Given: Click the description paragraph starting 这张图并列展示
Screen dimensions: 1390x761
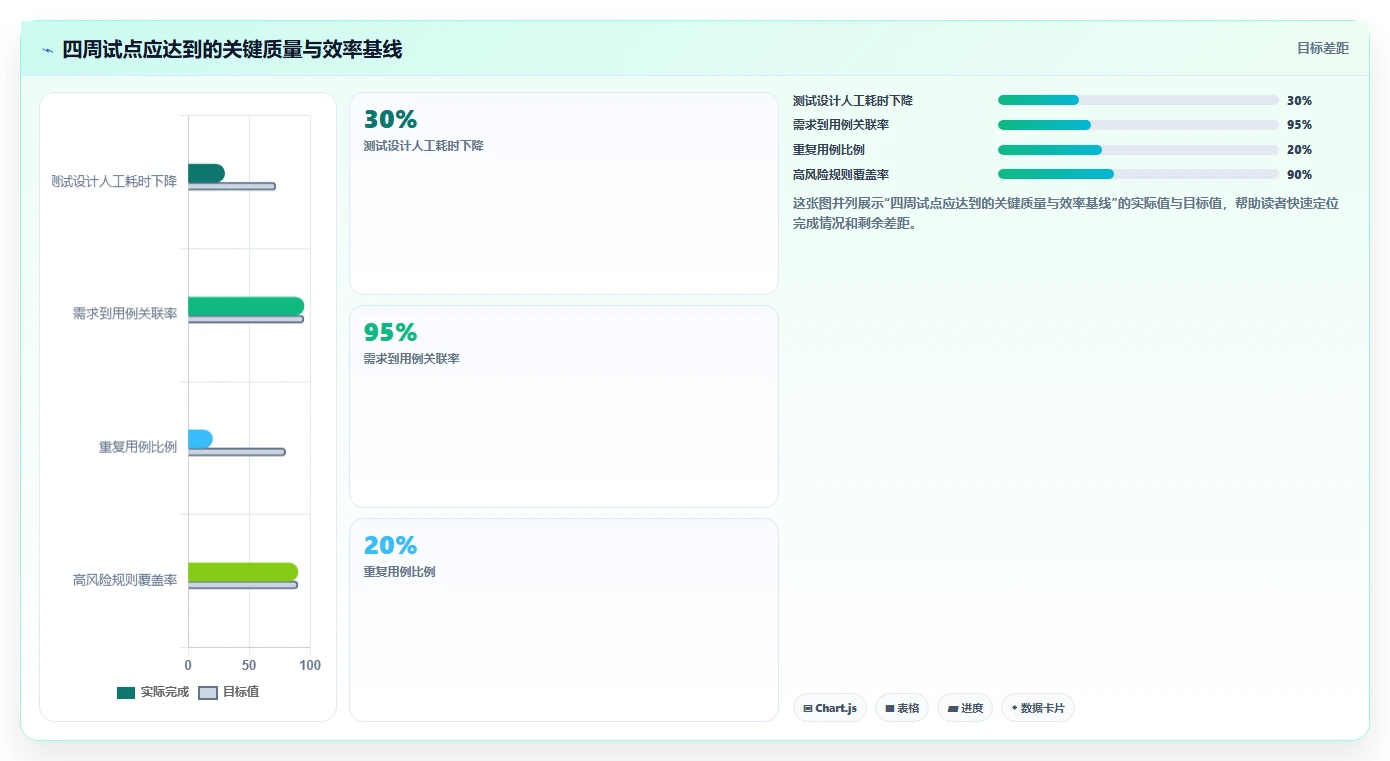Looking at the screenshot, I should (x=1066, y=213).
